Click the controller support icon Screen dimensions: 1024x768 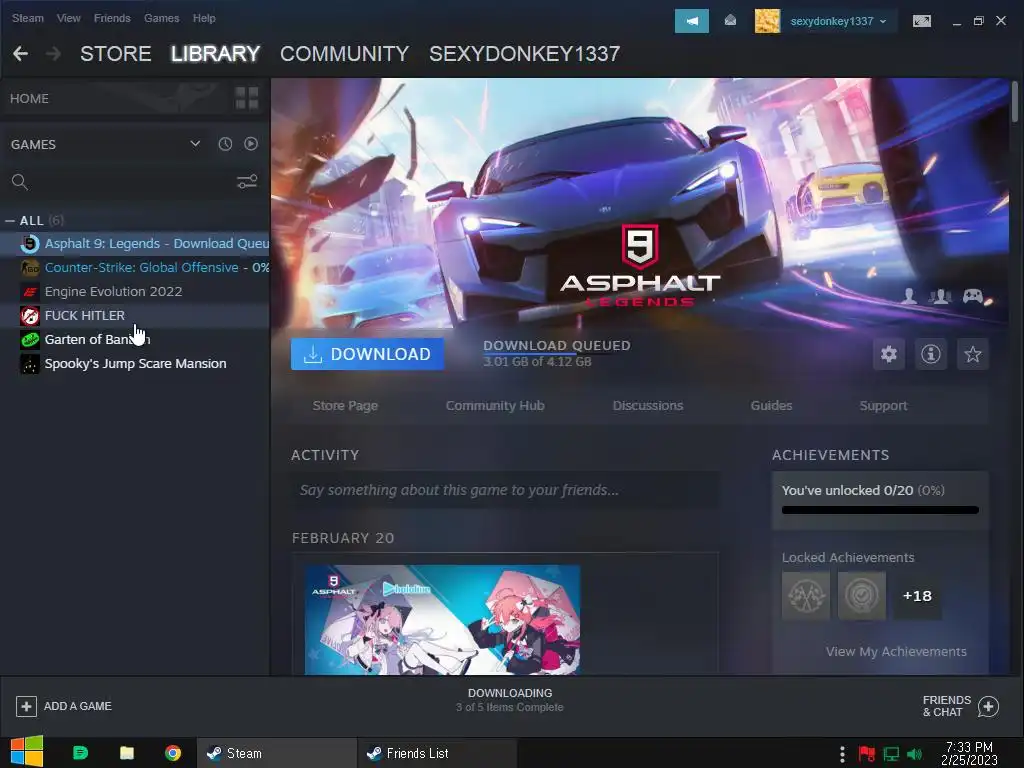pos(972,296)
